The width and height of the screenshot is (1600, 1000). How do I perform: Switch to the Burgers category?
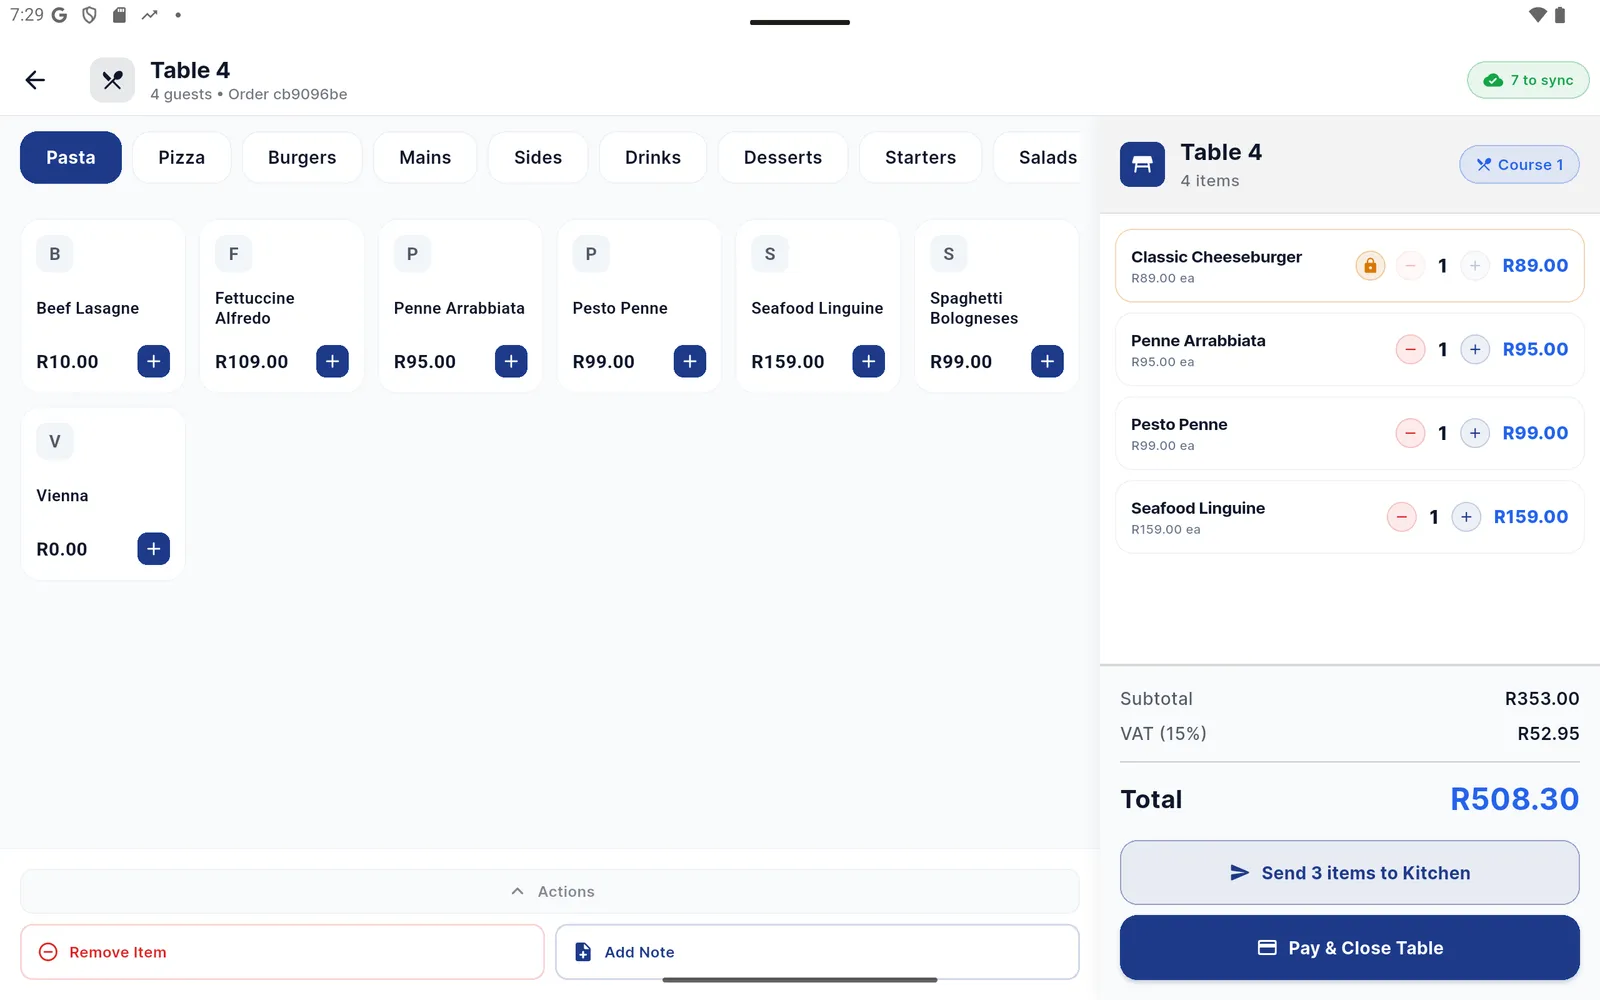(302, 157)
